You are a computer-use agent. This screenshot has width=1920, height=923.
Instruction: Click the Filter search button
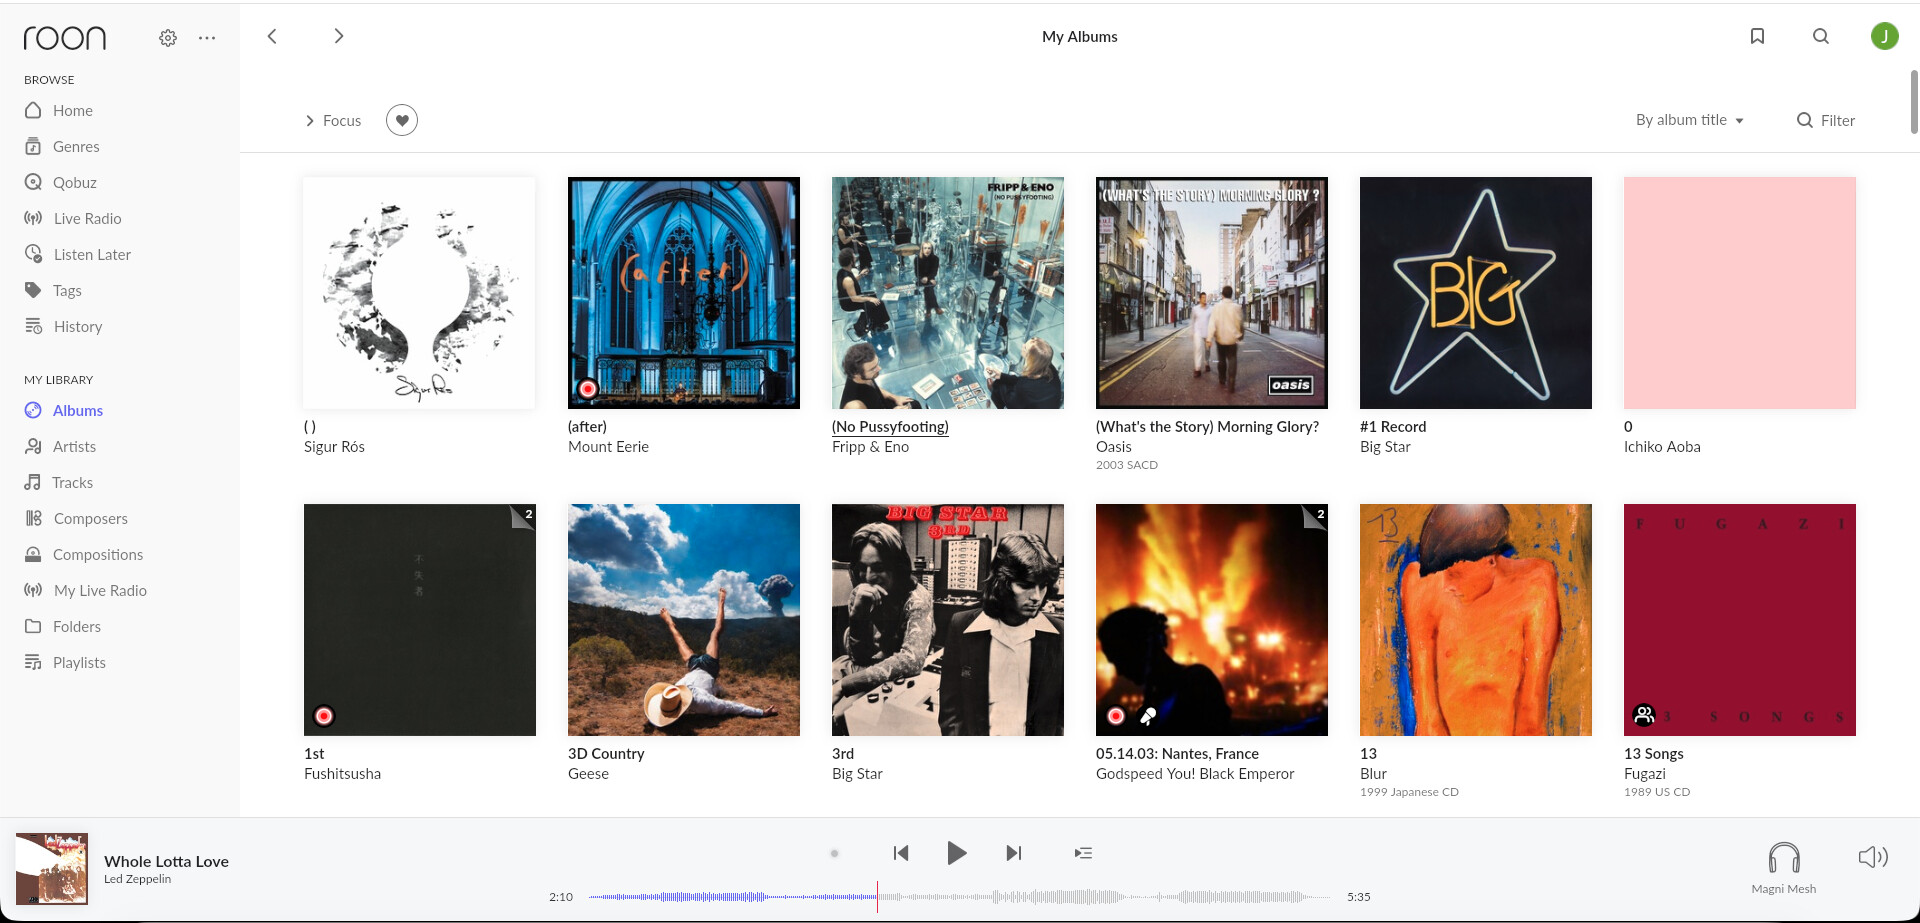[1826, 120]
